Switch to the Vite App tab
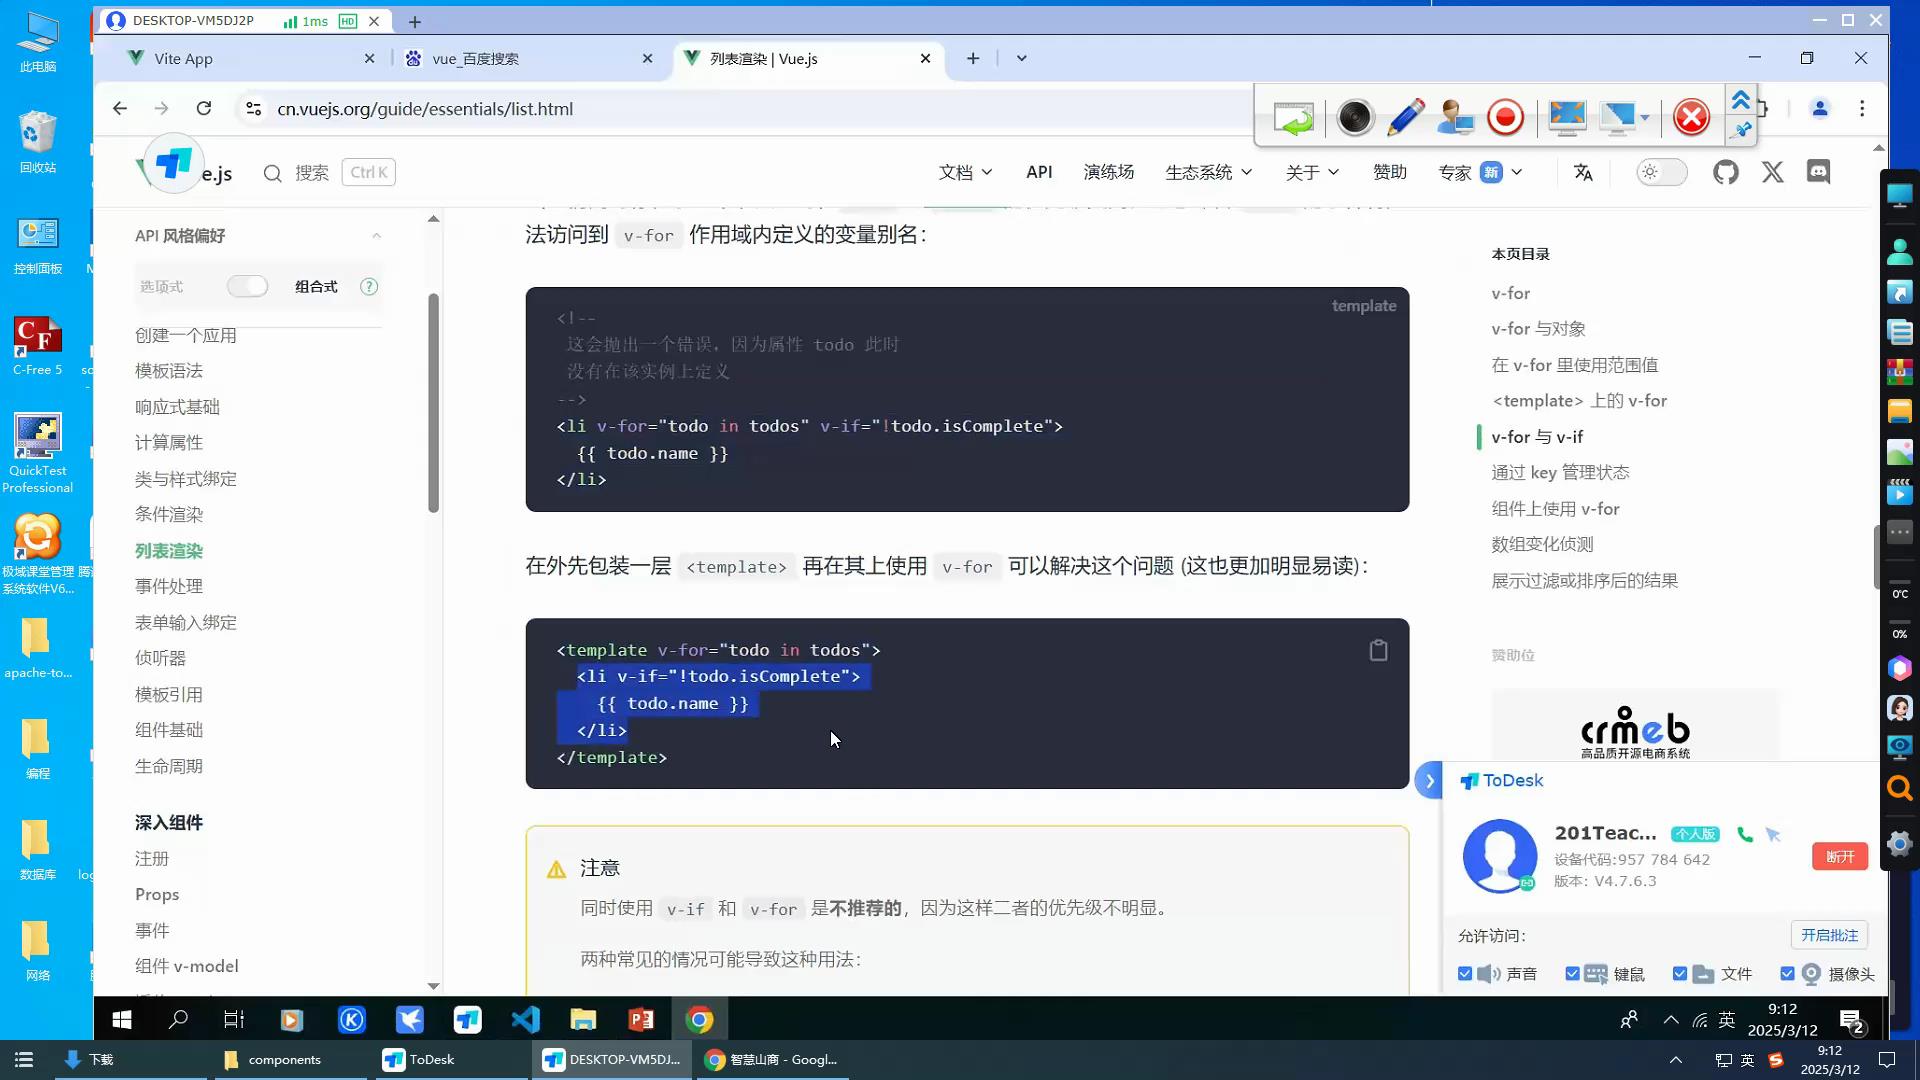1920x1080 pixels. click(x=184, y=59)
